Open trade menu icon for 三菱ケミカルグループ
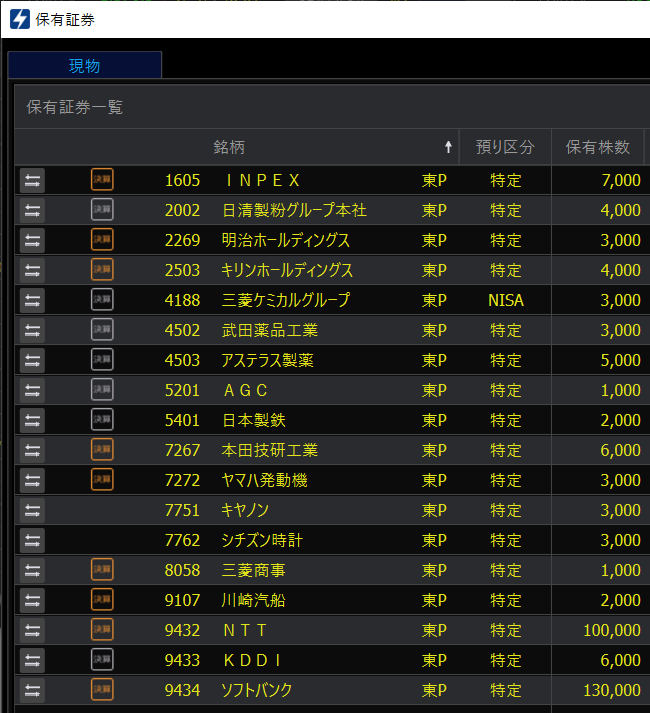The width and height of the screenshot is (650, 713). (x=32, y=301)
